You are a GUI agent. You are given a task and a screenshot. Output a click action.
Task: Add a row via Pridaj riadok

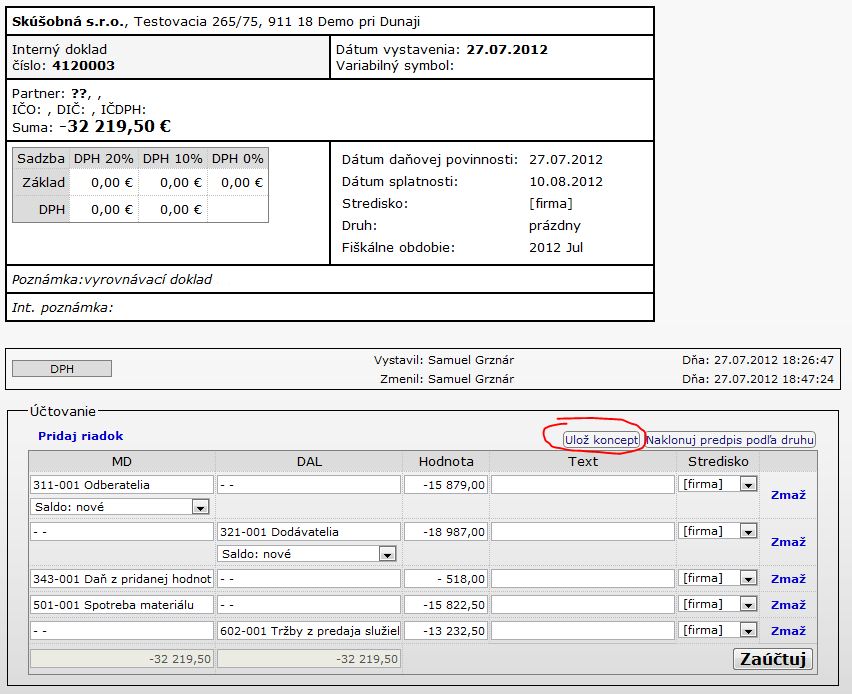(x=80, y=436)
